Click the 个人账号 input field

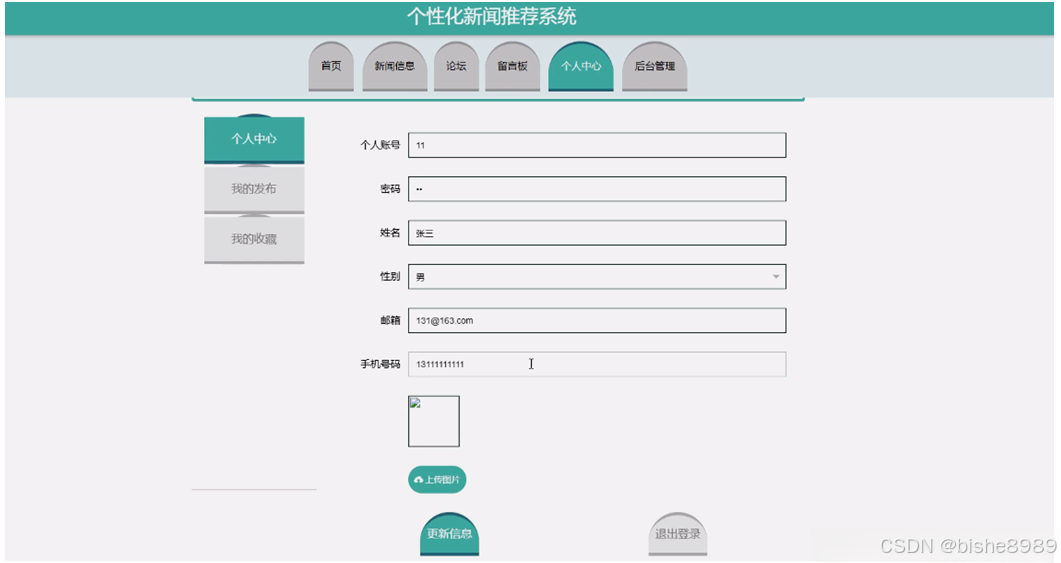(597, 145)
